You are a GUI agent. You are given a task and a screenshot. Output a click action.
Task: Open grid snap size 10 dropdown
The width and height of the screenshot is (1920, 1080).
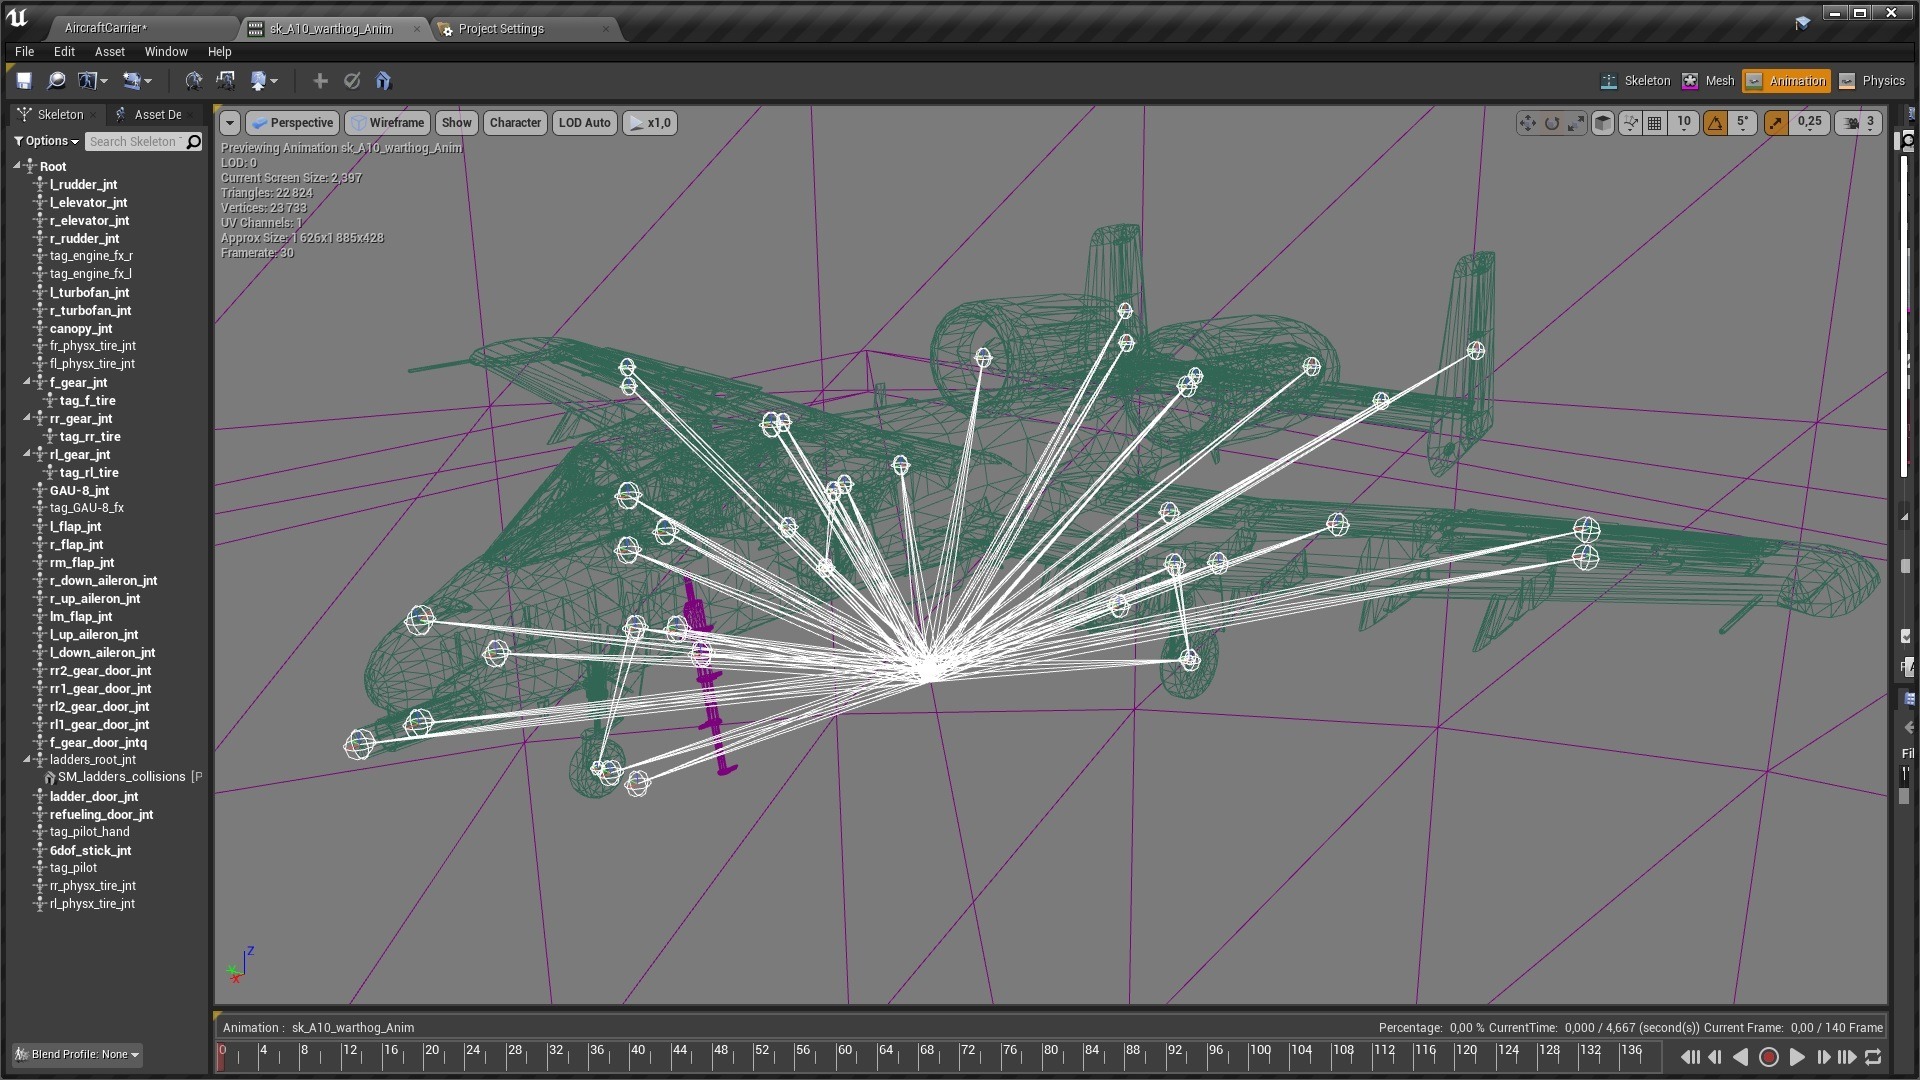coord(1684,123)
